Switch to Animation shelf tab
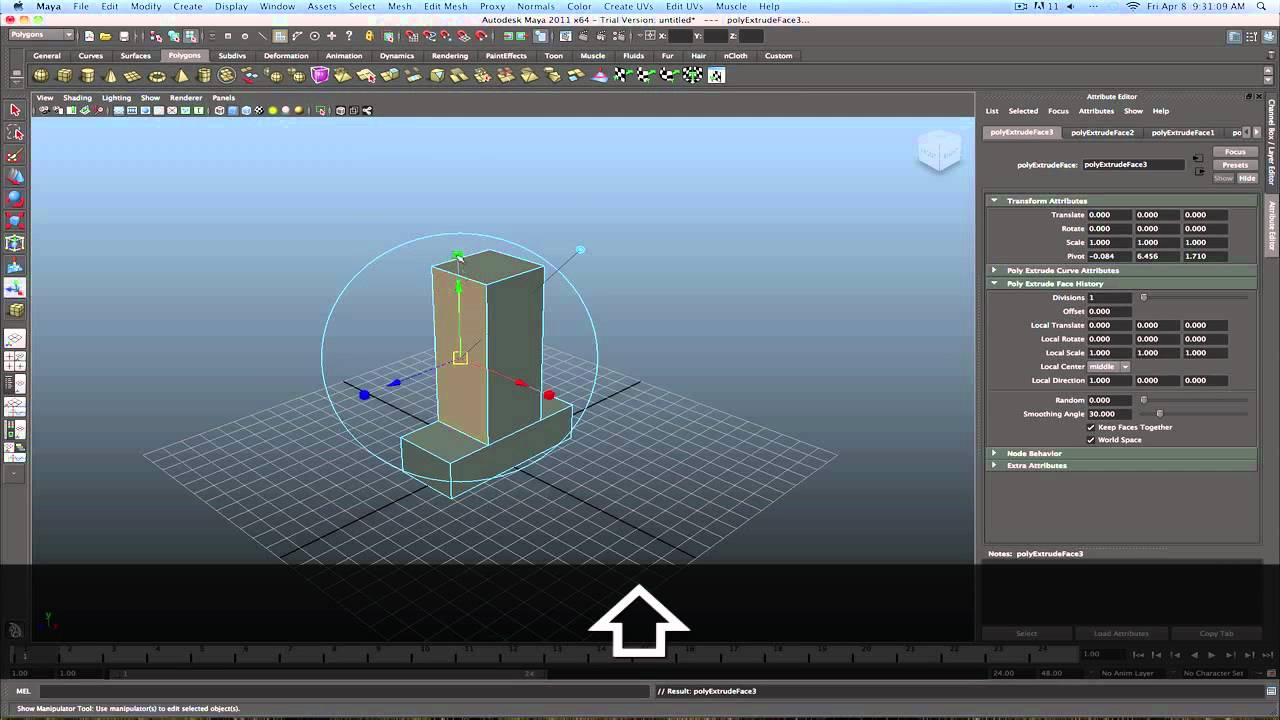 [x=344, y=56]
